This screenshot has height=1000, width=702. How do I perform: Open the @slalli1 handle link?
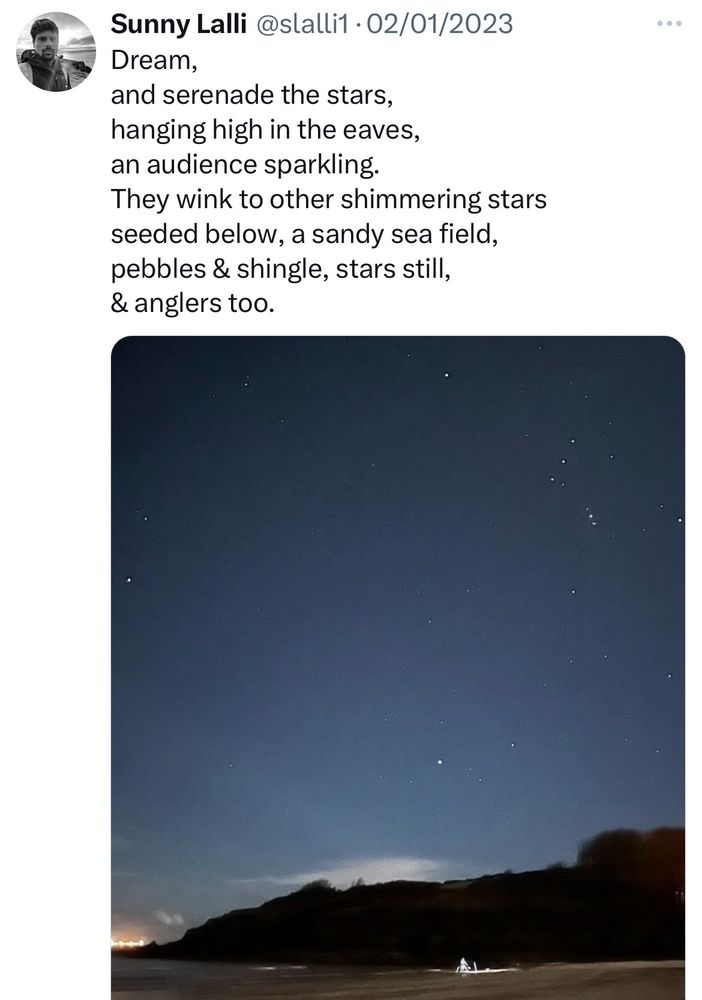point(302,24)
